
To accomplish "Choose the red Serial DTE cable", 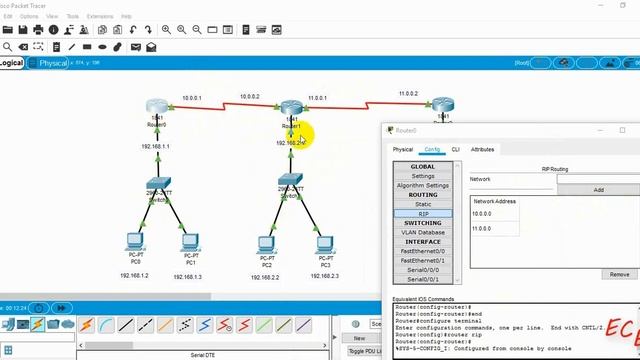I will click(244, 325).
